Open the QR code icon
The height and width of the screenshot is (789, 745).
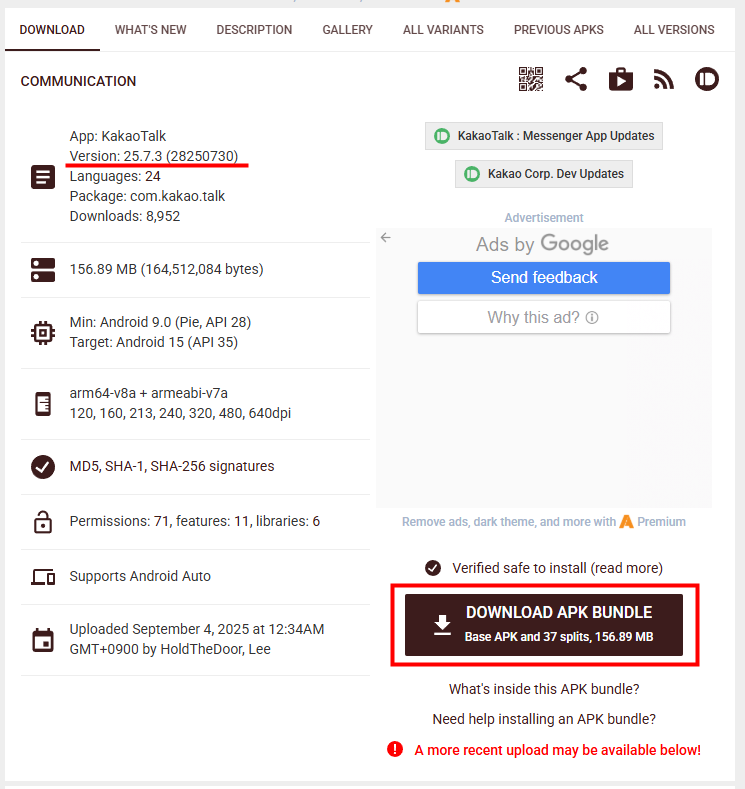(x=531, y=80)
